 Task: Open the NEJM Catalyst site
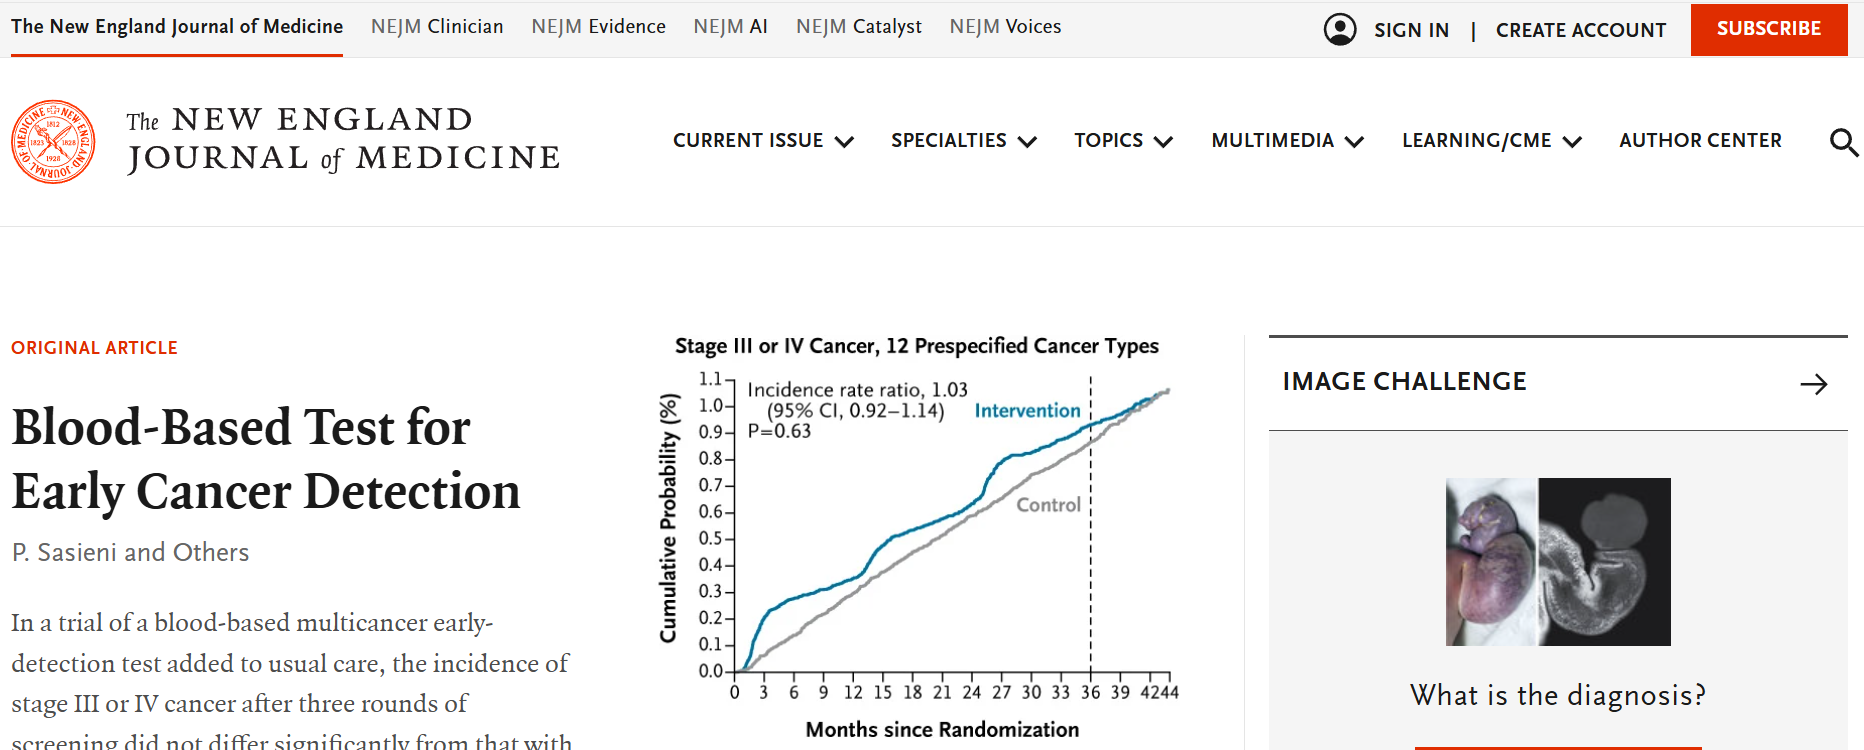(859, 27)
